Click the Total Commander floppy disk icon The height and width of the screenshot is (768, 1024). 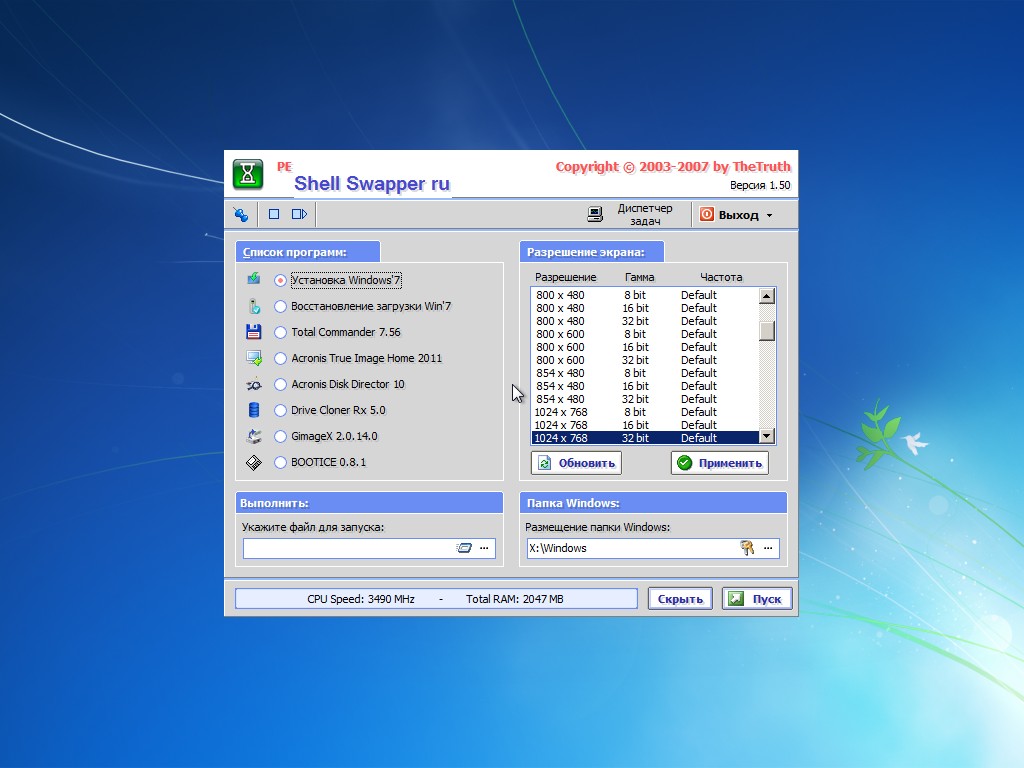coord(254,332)
